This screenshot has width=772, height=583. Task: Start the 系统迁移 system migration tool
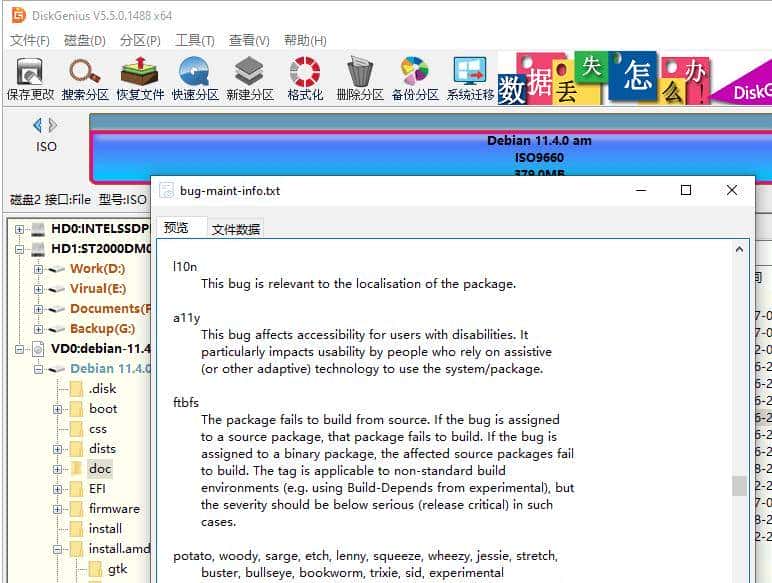click(x=470, y=79)
